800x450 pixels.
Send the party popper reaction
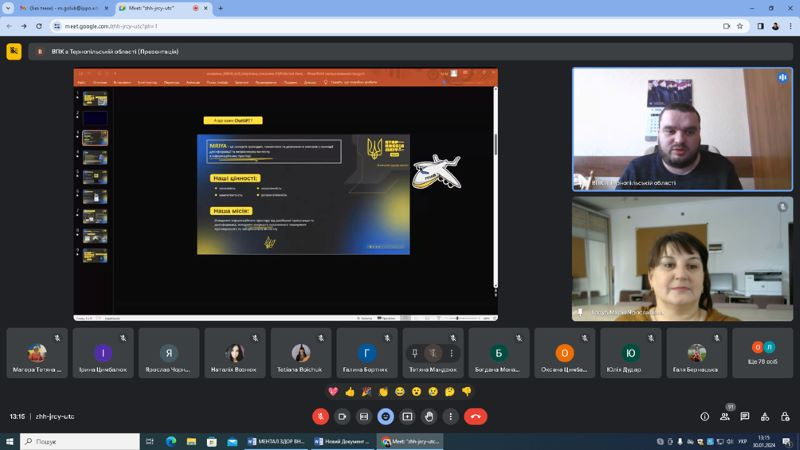pos(366,392)
